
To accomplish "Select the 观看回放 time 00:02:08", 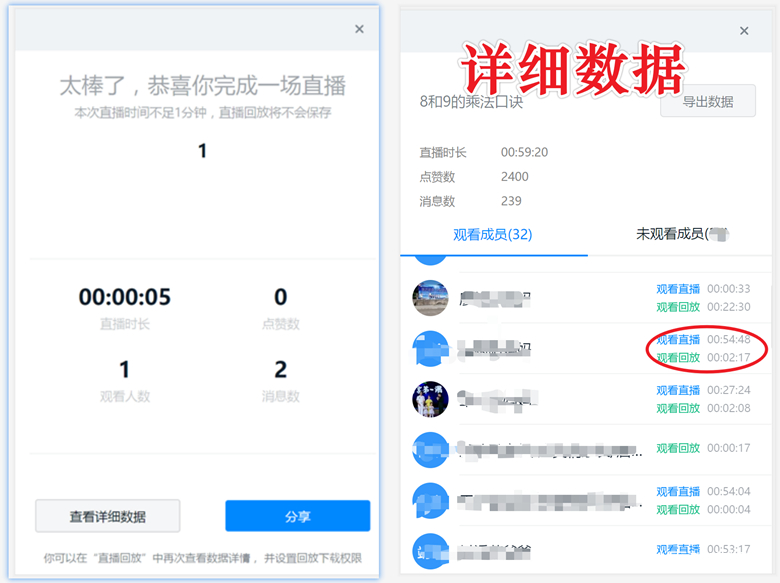I will click(x=729, y=408).
